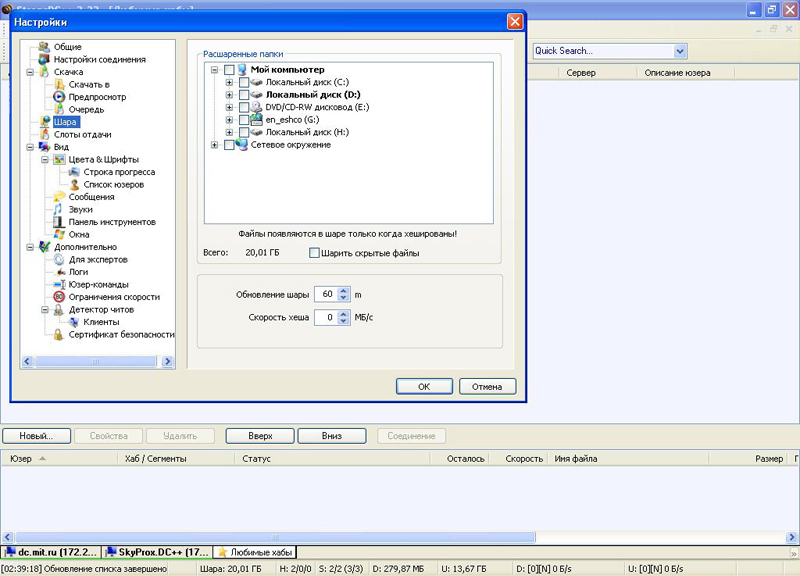
Task: Click the Предпросмотр icon in settings tree
Action: click(x=60, y=97)
